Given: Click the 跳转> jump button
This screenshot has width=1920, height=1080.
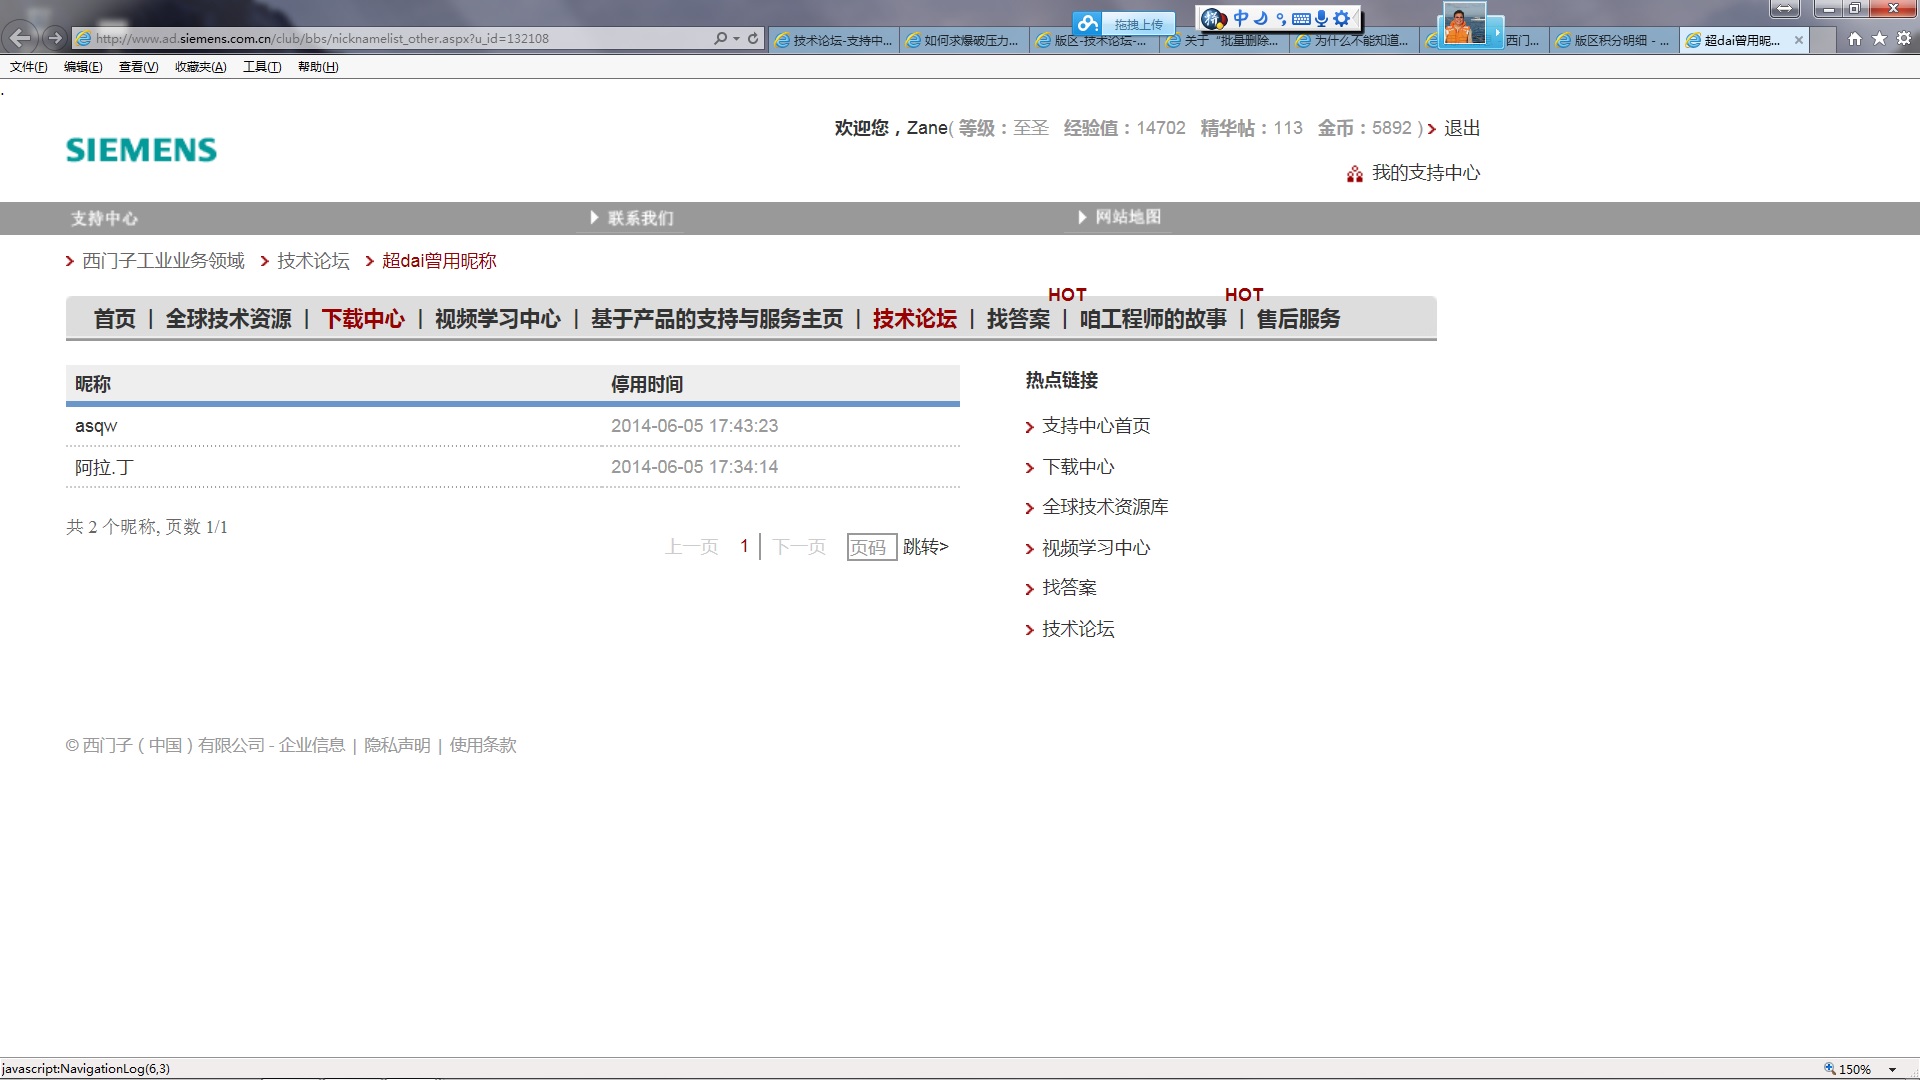Looking at the screenshot, I should [925, 547].
